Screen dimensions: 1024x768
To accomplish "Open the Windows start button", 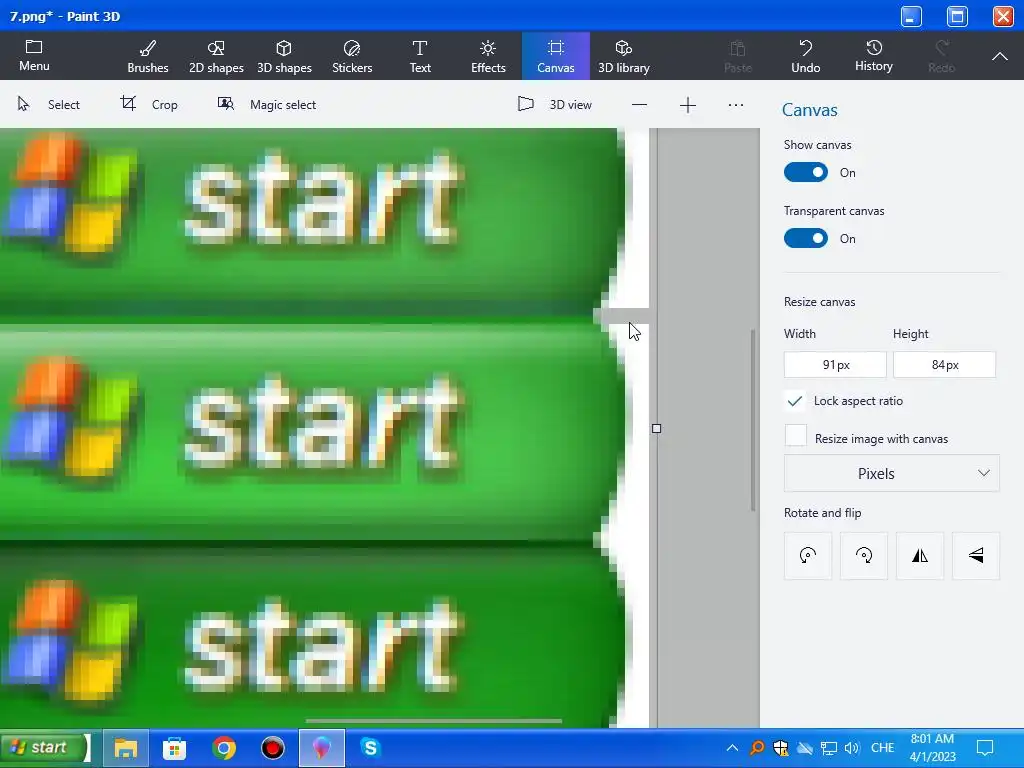I will click(x=44, y=748).
